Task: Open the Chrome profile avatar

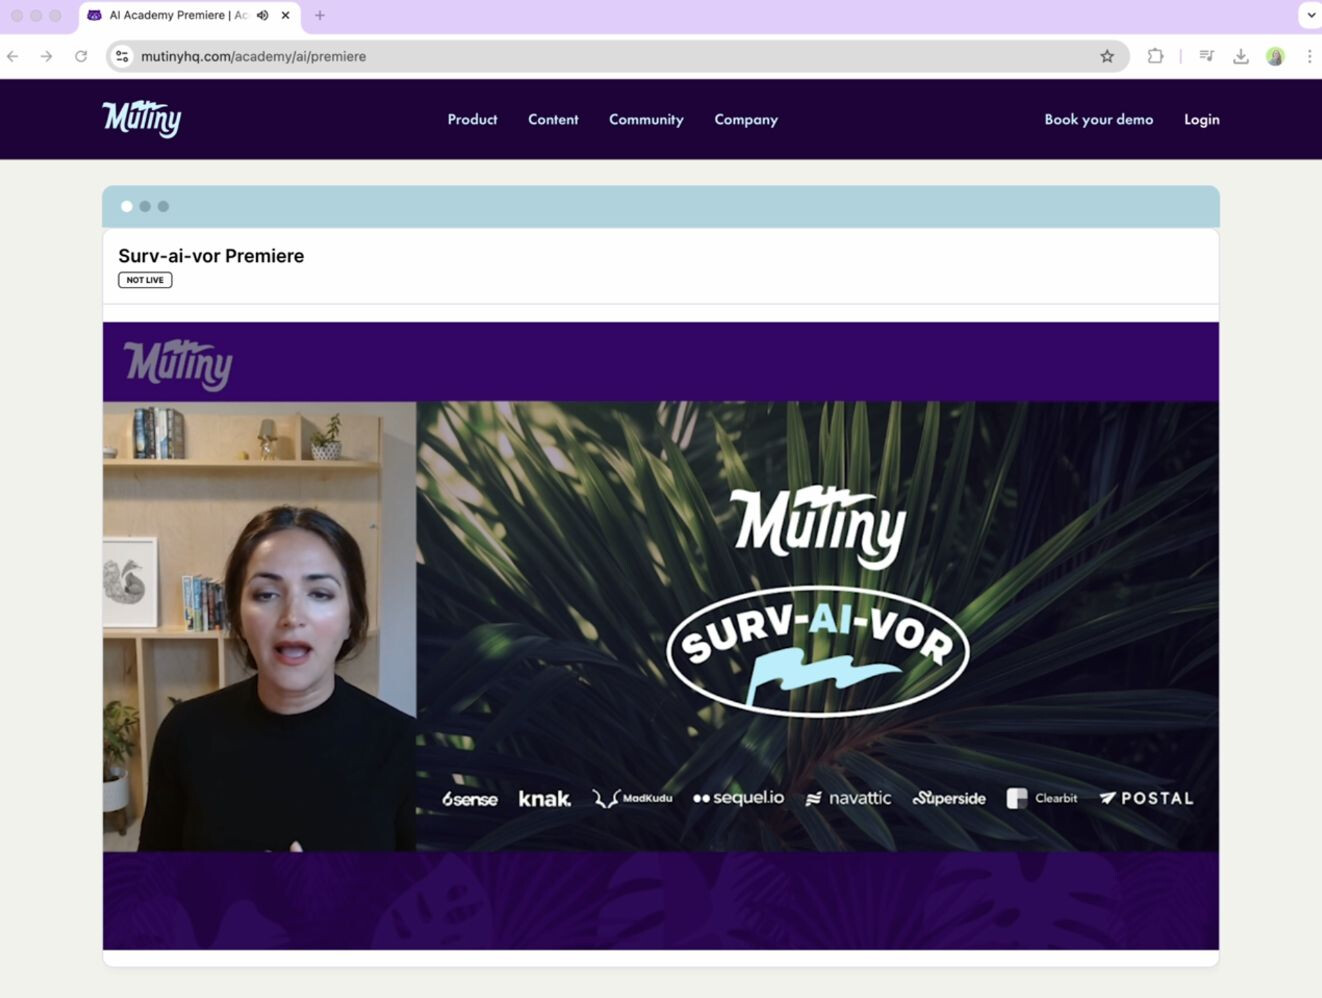Action: (x=1275, y=56)
